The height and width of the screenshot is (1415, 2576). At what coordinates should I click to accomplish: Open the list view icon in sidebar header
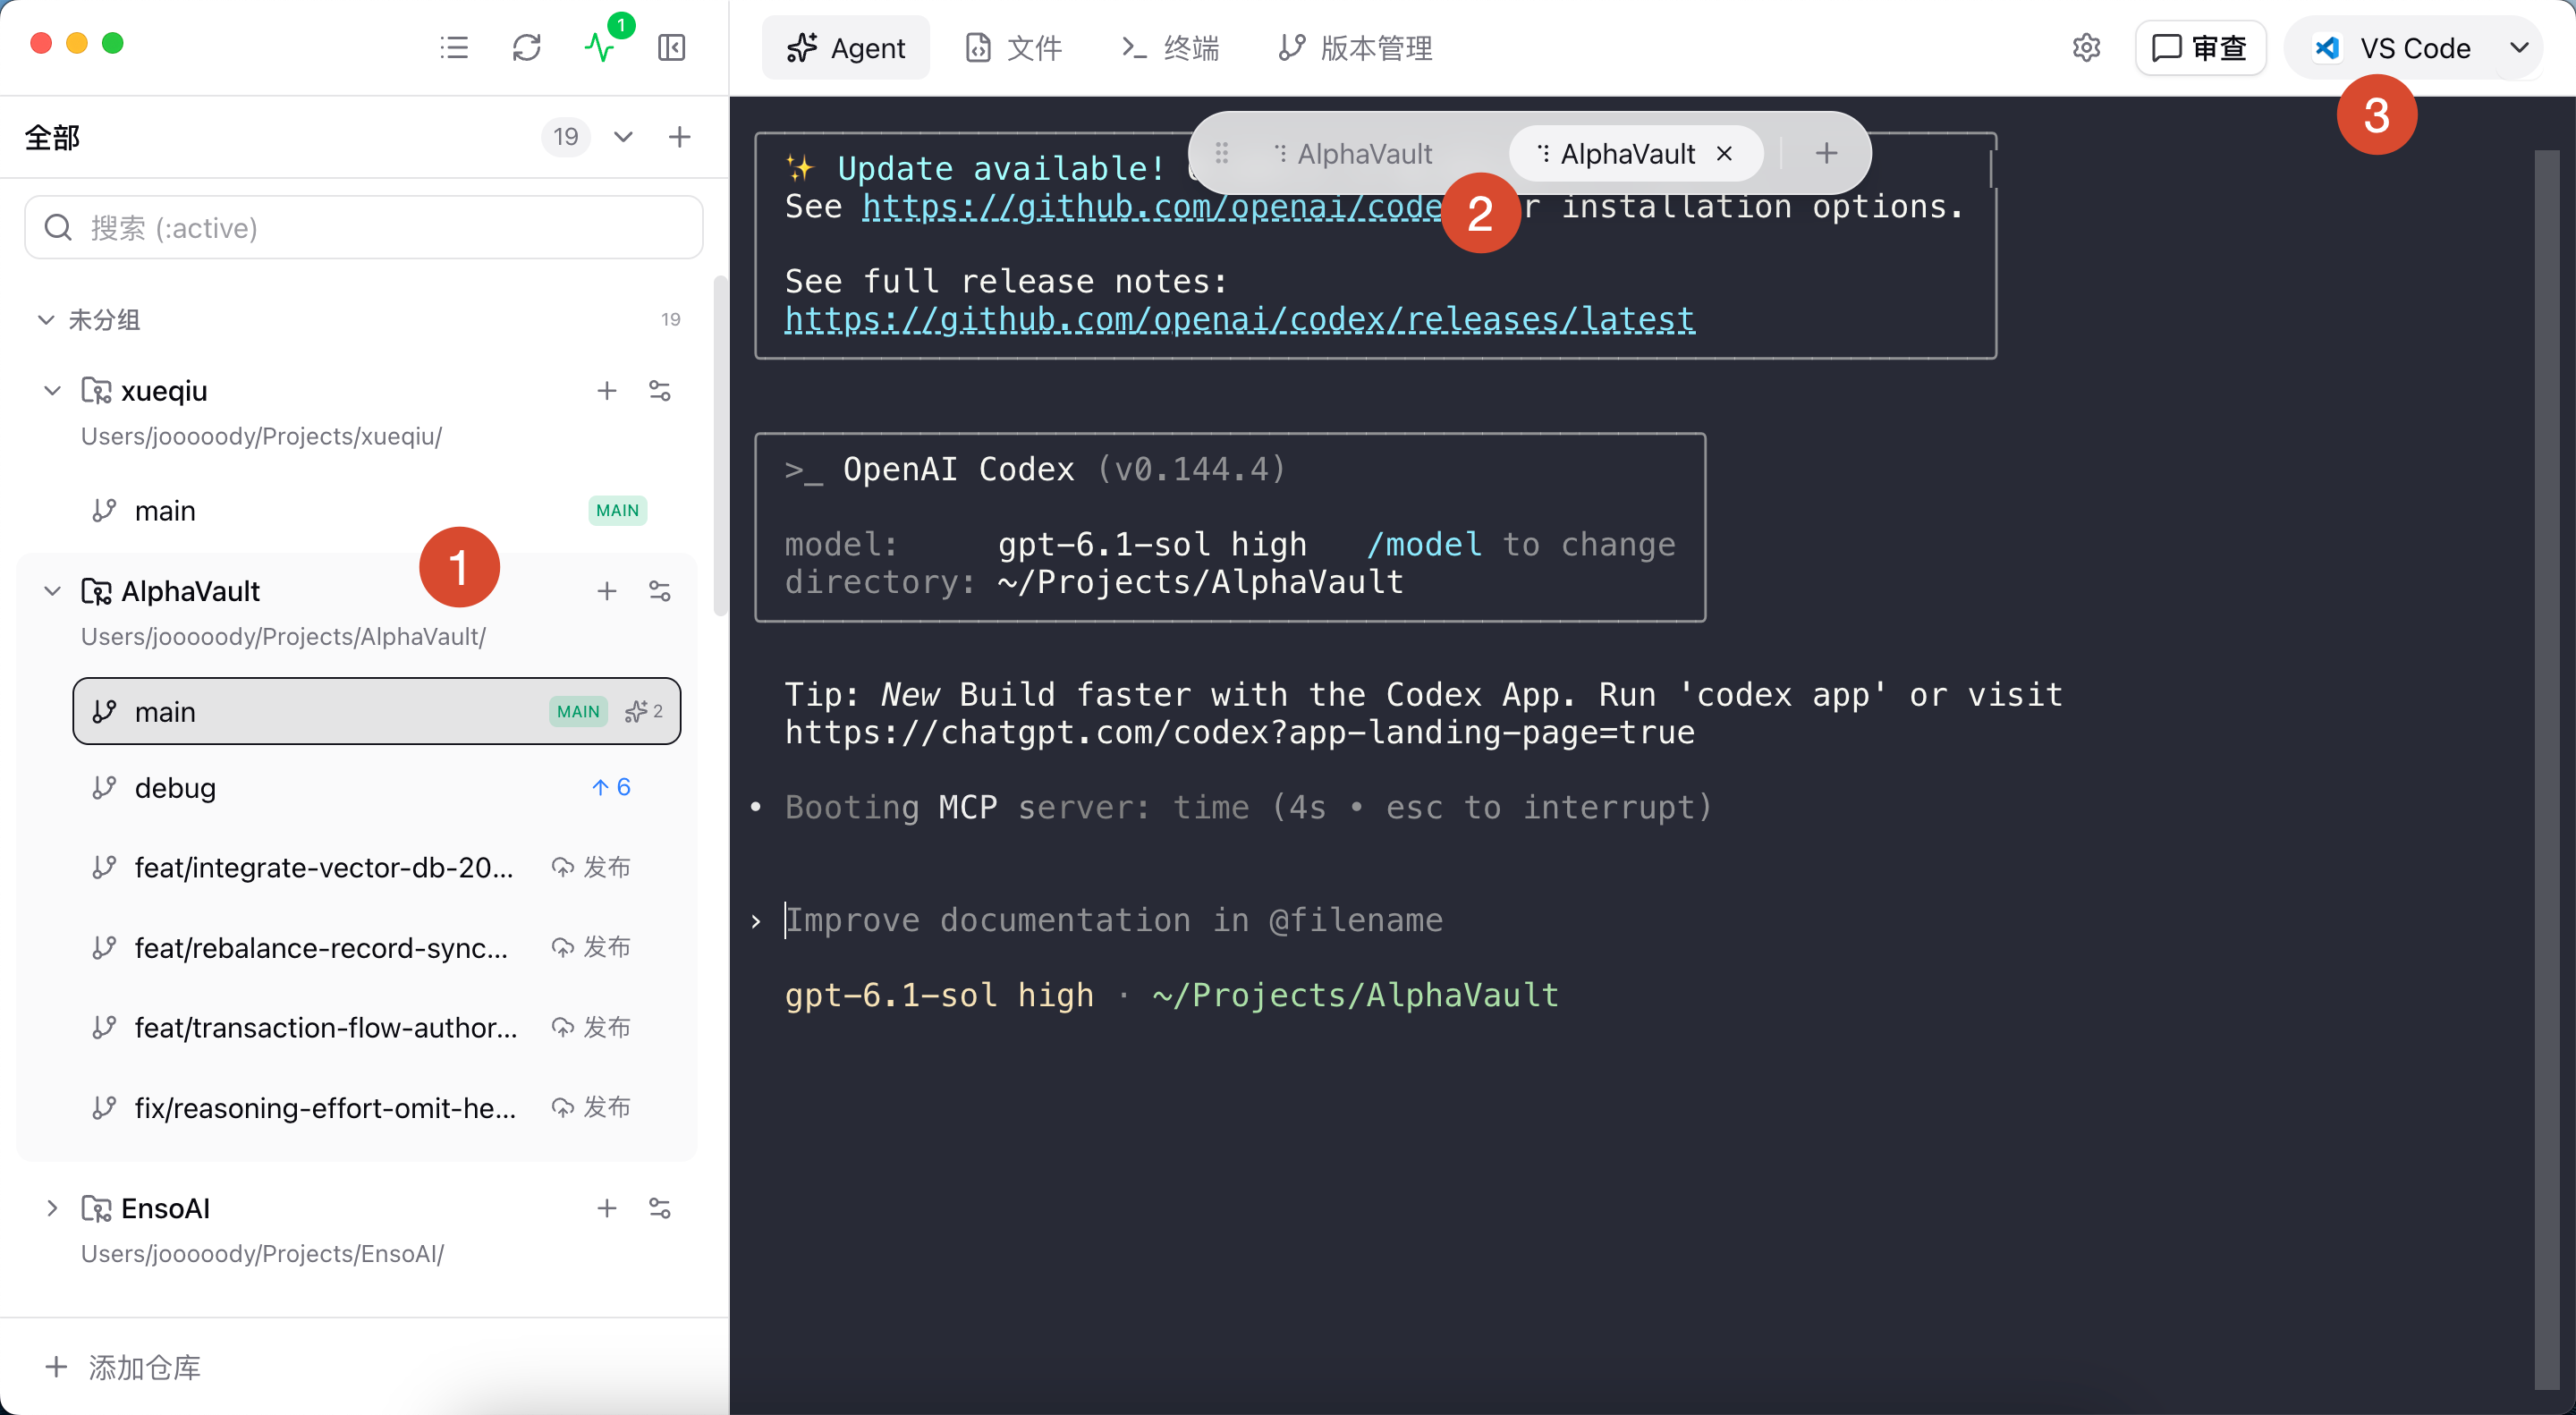pyautogui.click(x=454, y=47)
